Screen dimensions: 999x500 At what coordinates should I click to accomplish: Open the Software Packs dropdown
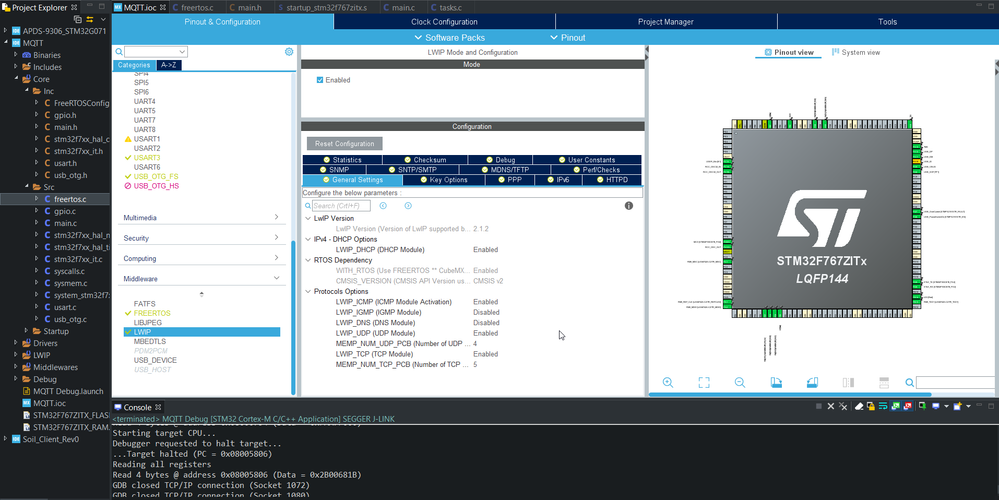point(449,38)
